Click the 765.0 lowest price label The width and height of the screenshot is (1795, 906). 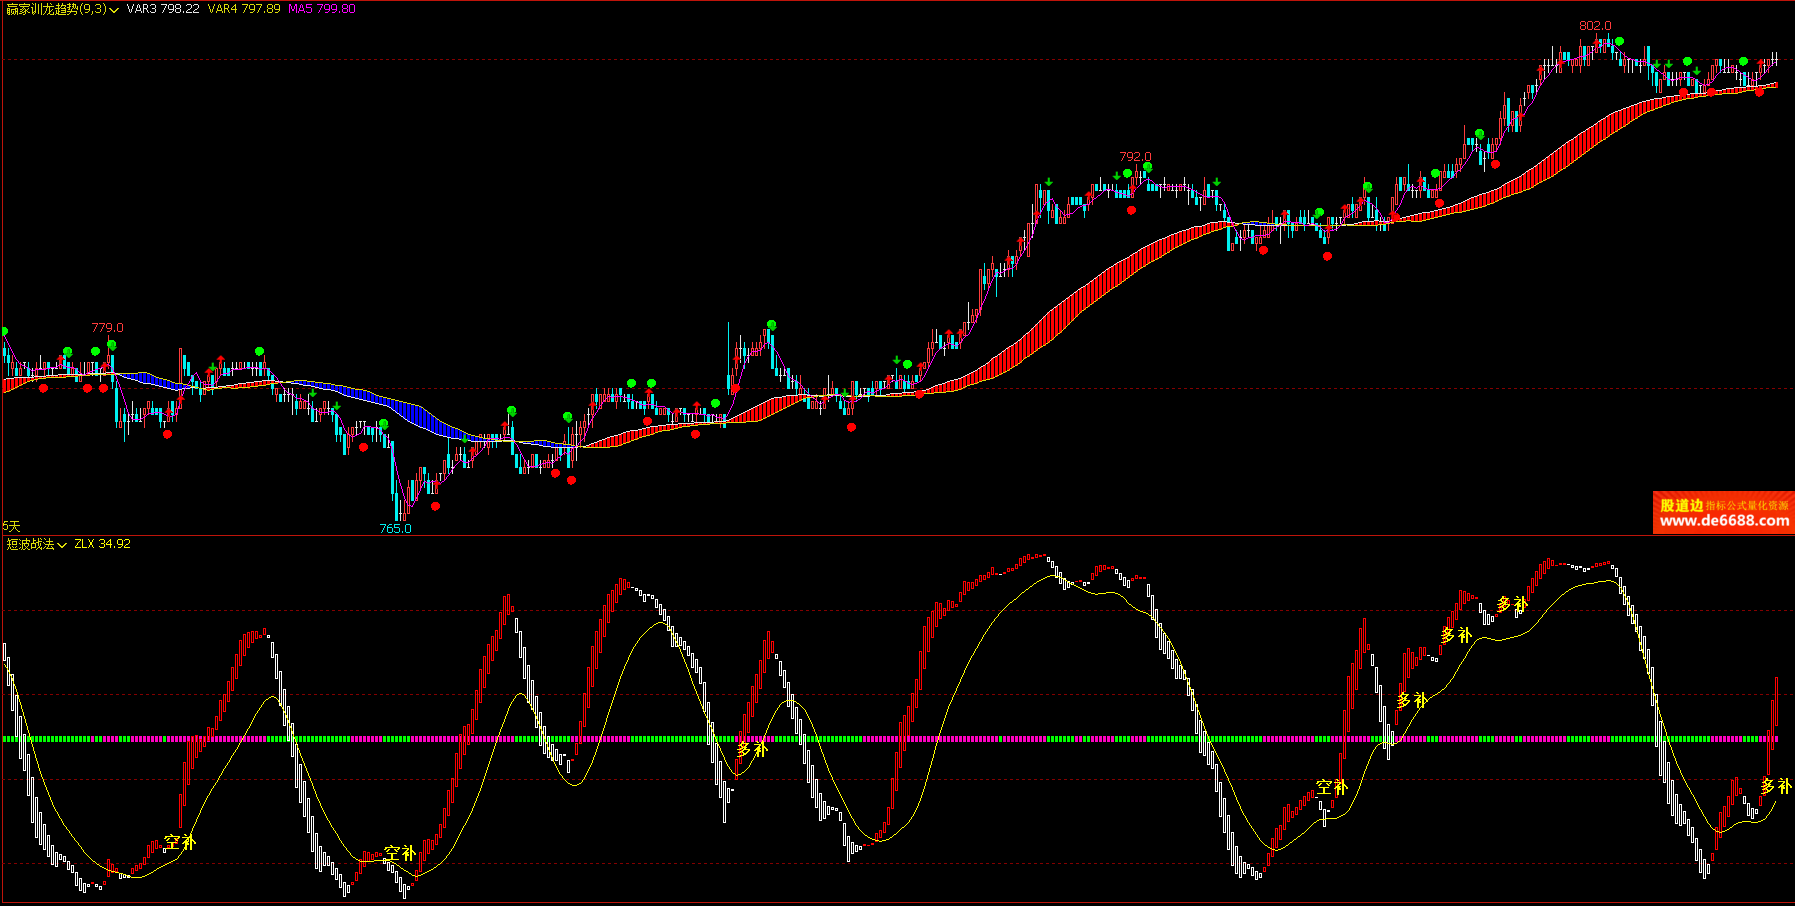(x=395, y=528)
